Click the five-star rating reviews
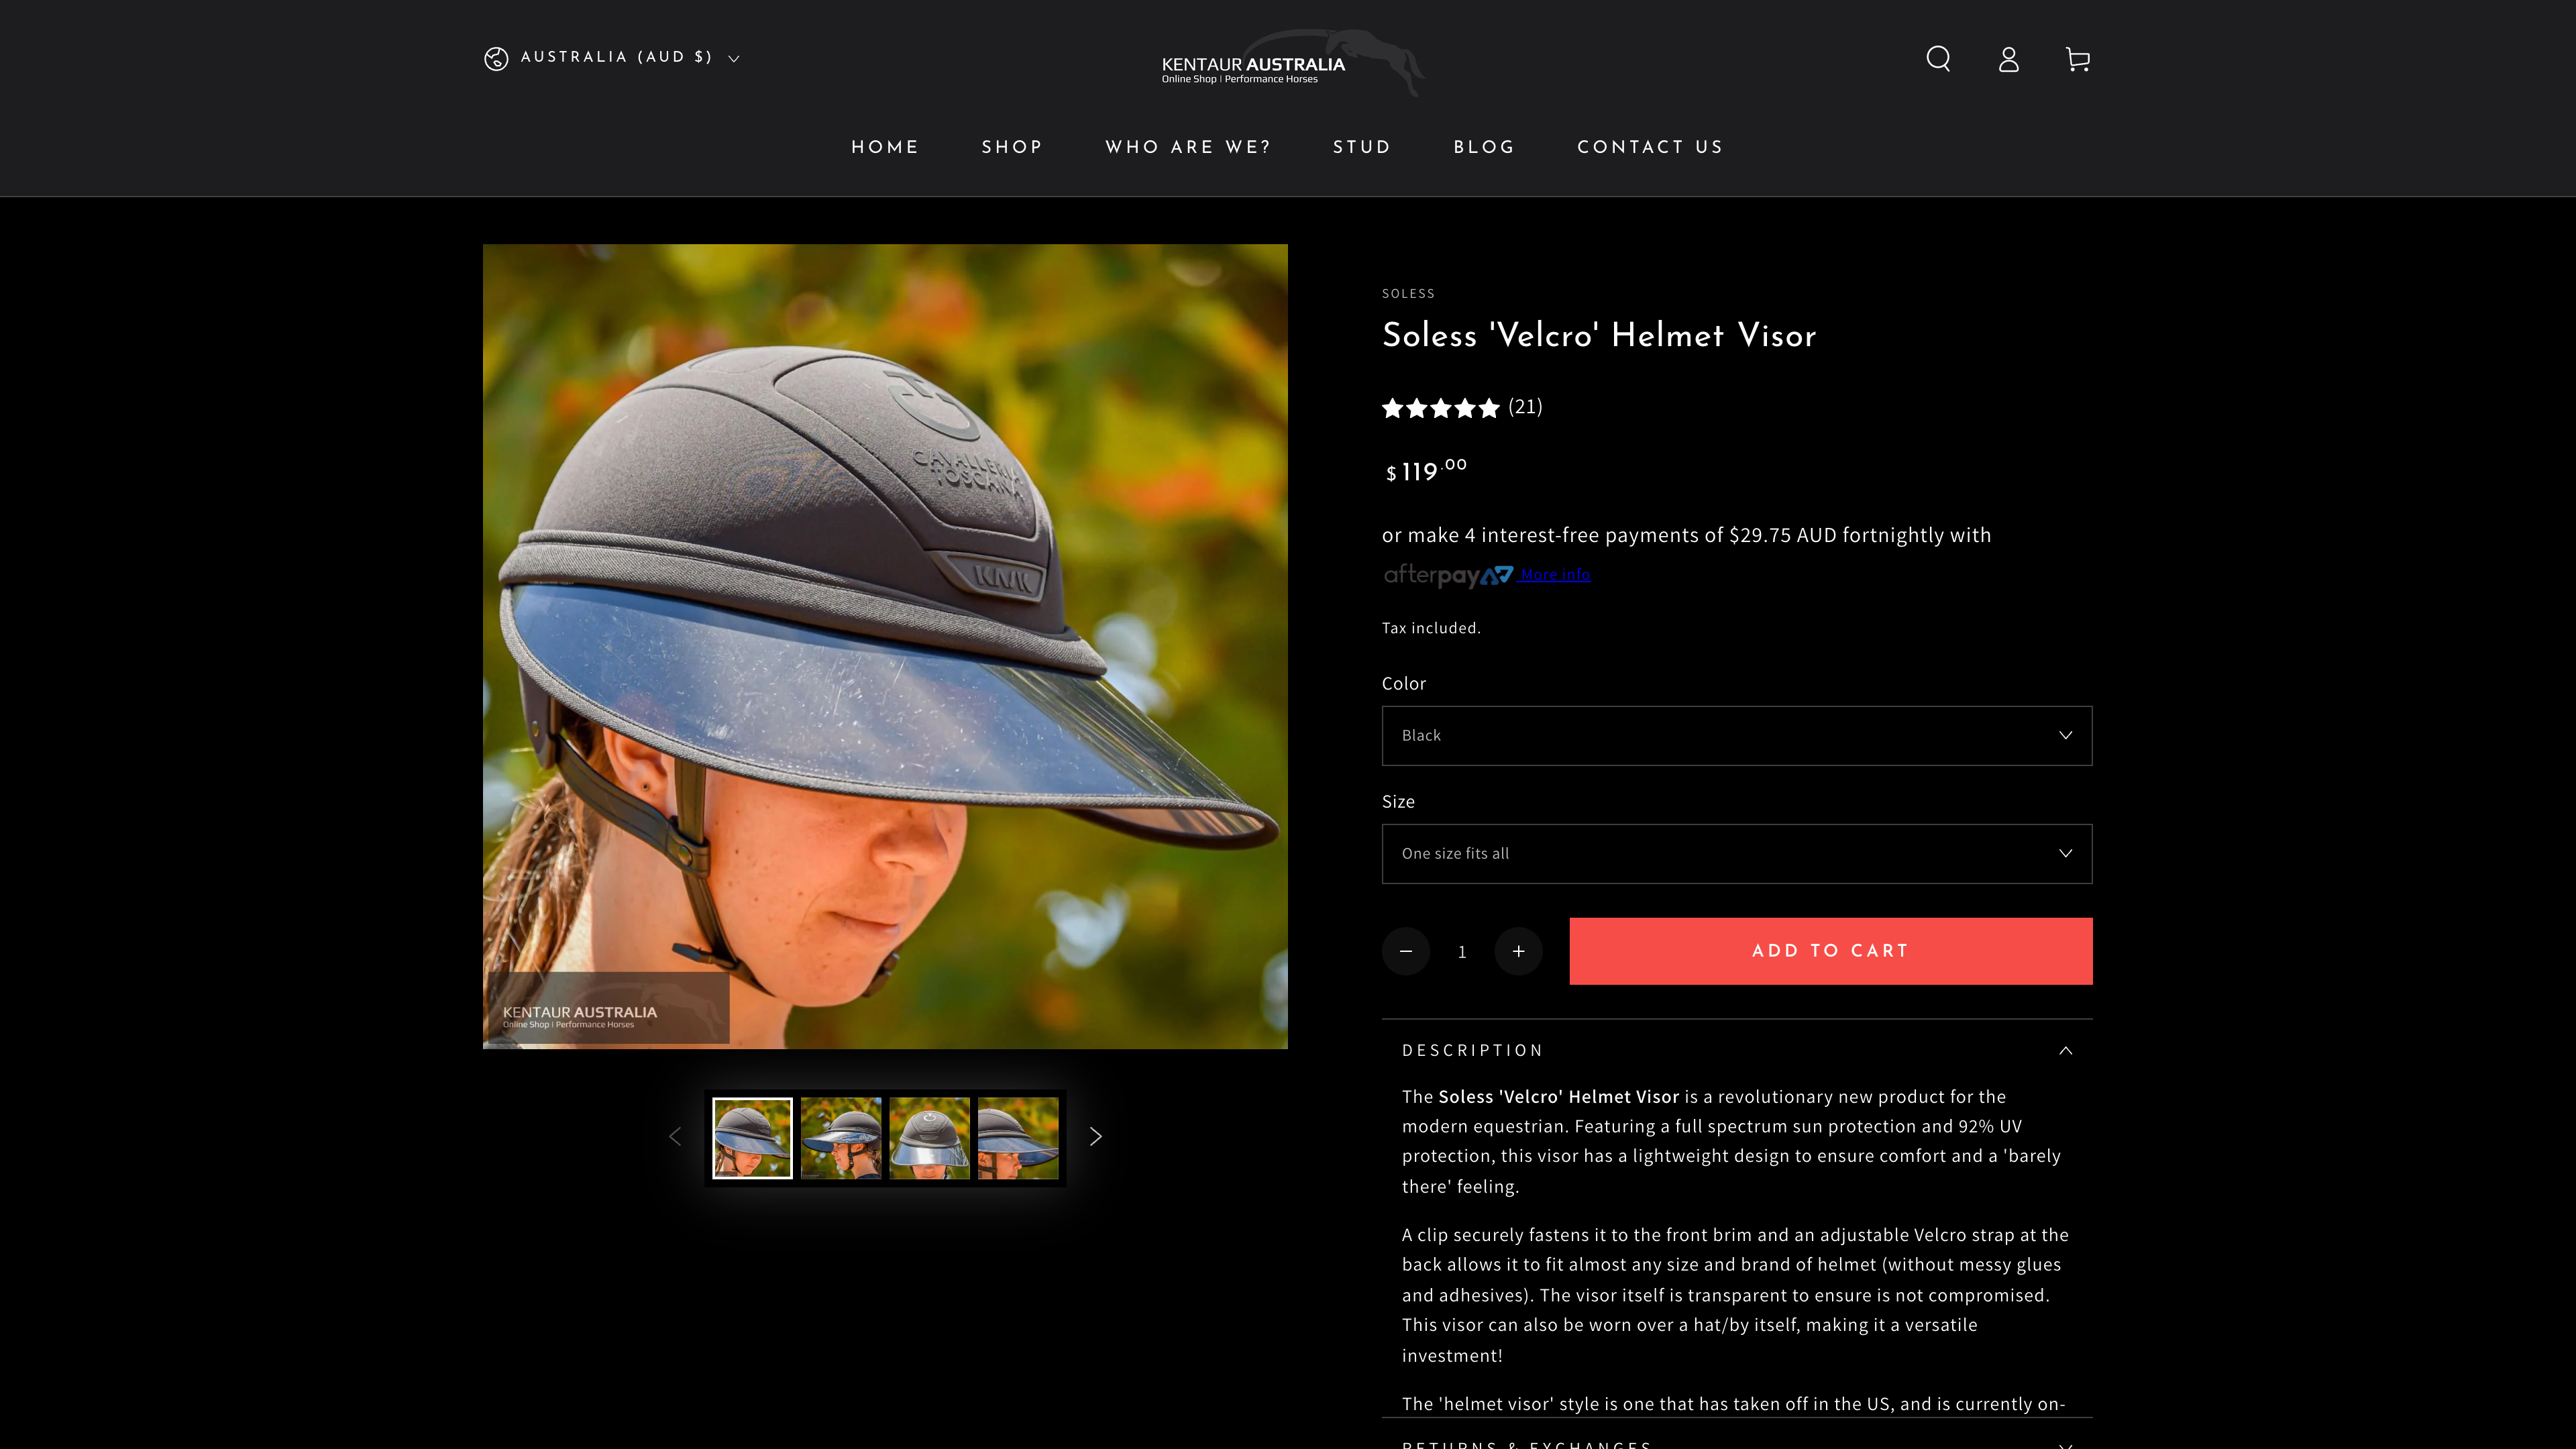Image resolution: width=2576 pixels, height=1449 pixels. [1441, 408]
